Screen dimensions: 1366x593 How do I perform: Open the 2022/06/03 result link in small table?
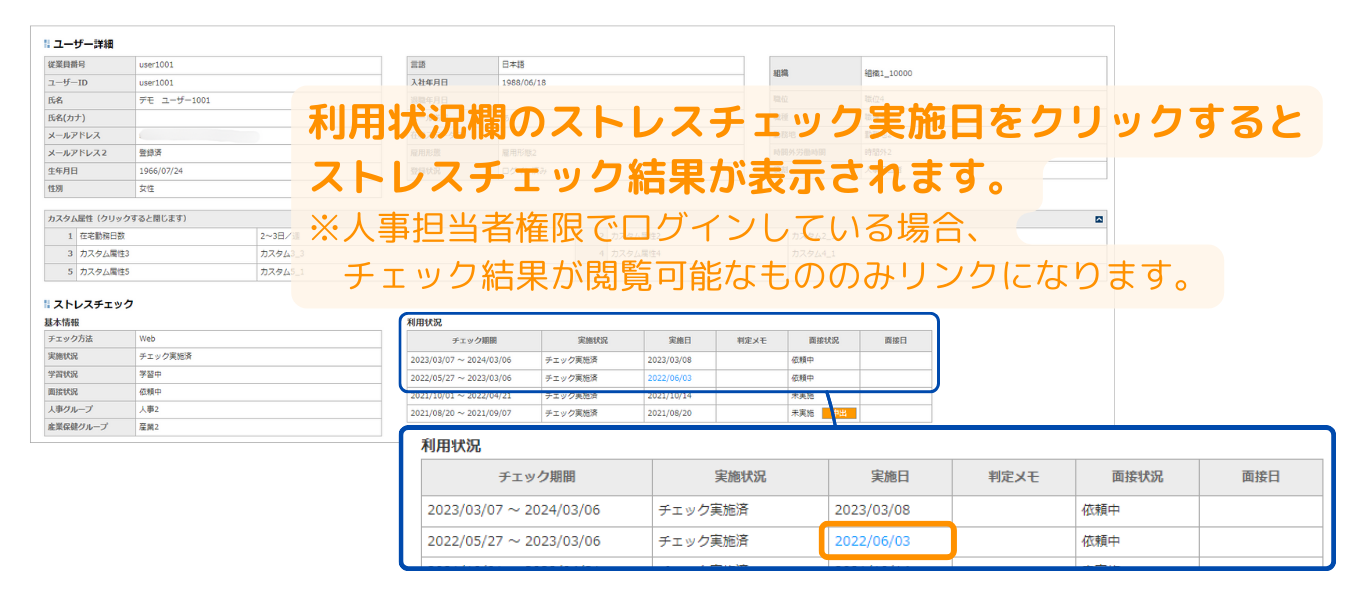(669, 378)
